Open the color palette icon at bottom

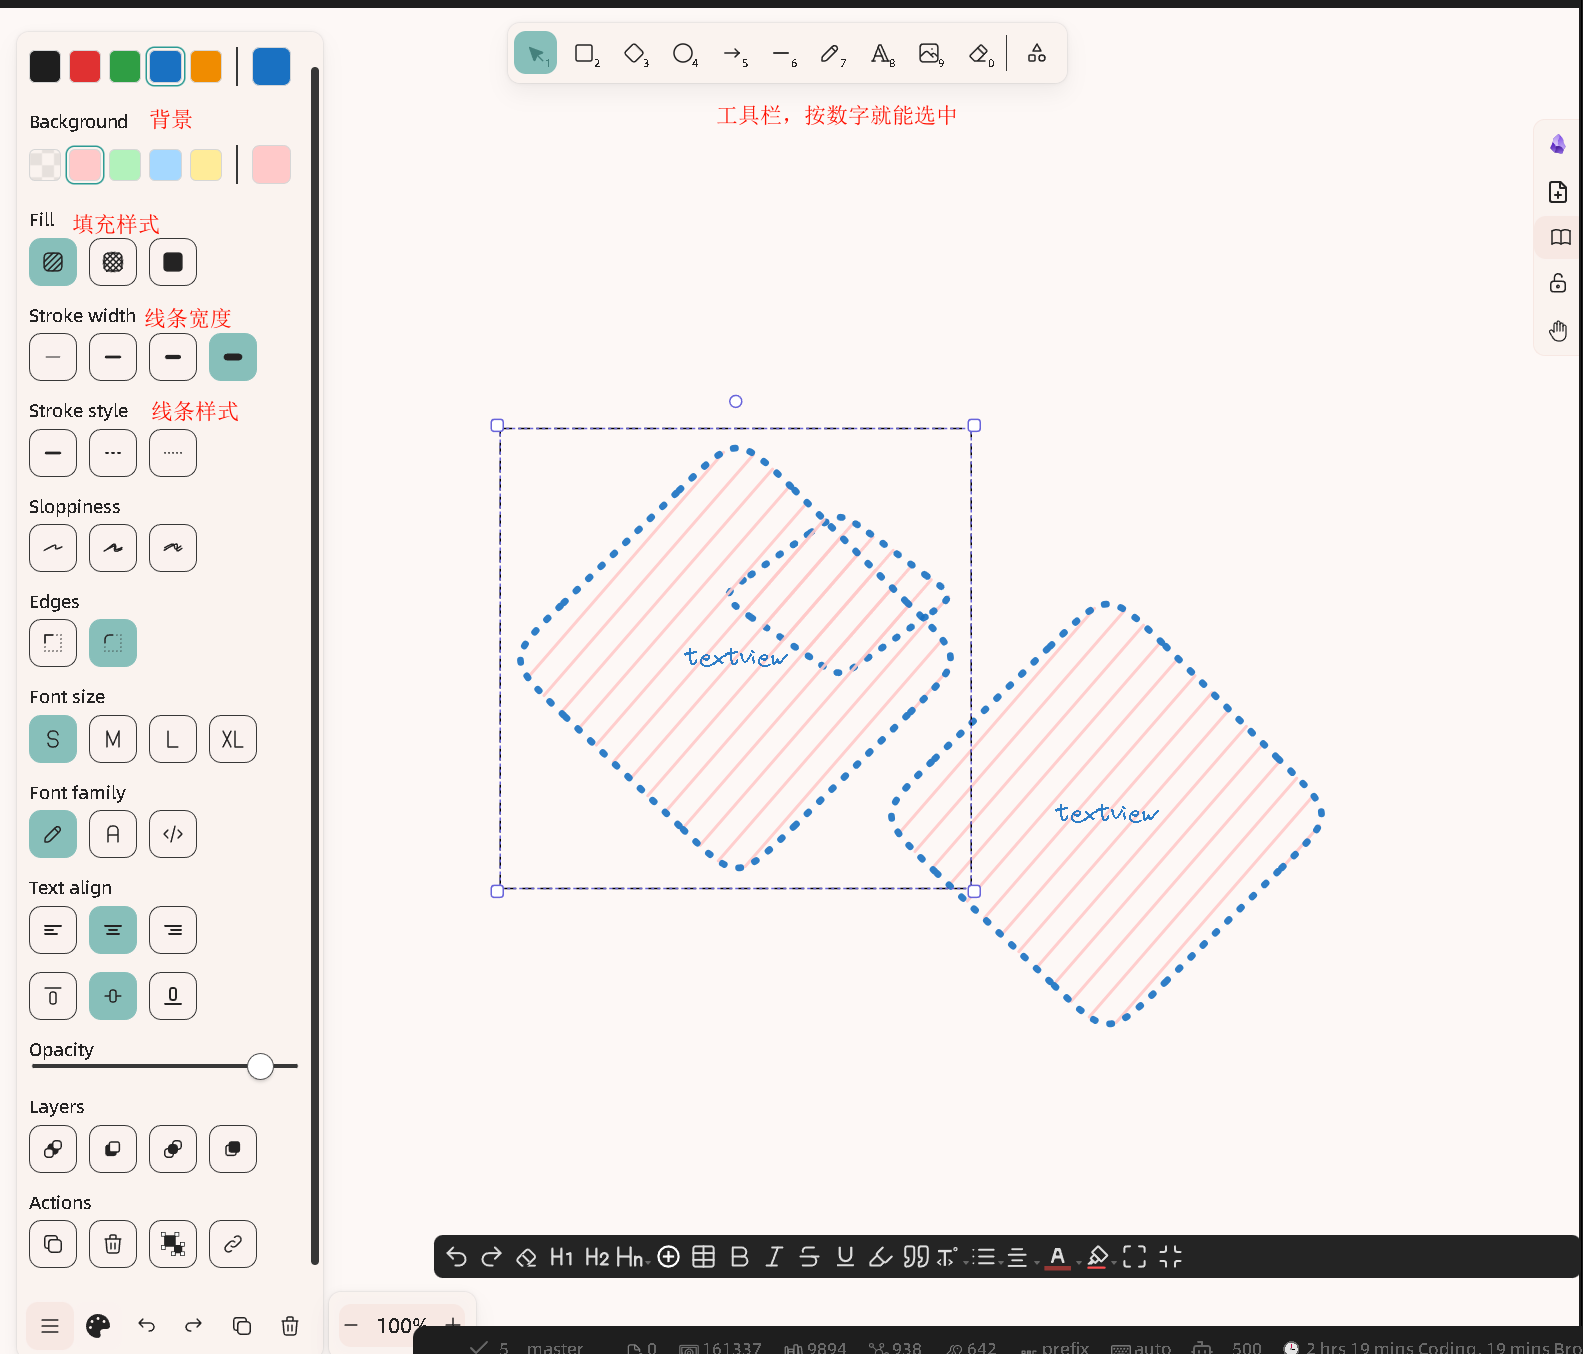(98, 1326)
